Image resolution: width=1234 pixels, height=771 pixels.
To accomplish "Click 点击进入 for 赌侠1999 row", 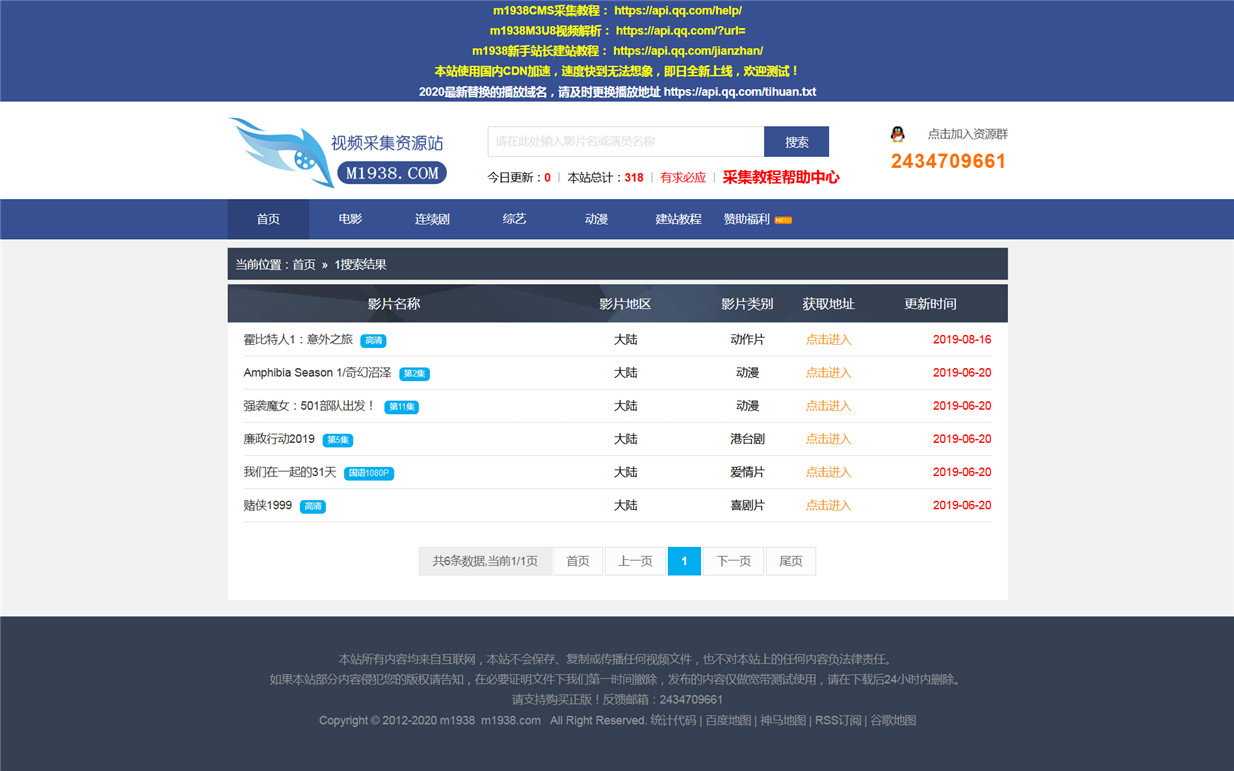I will coord(829,505).
